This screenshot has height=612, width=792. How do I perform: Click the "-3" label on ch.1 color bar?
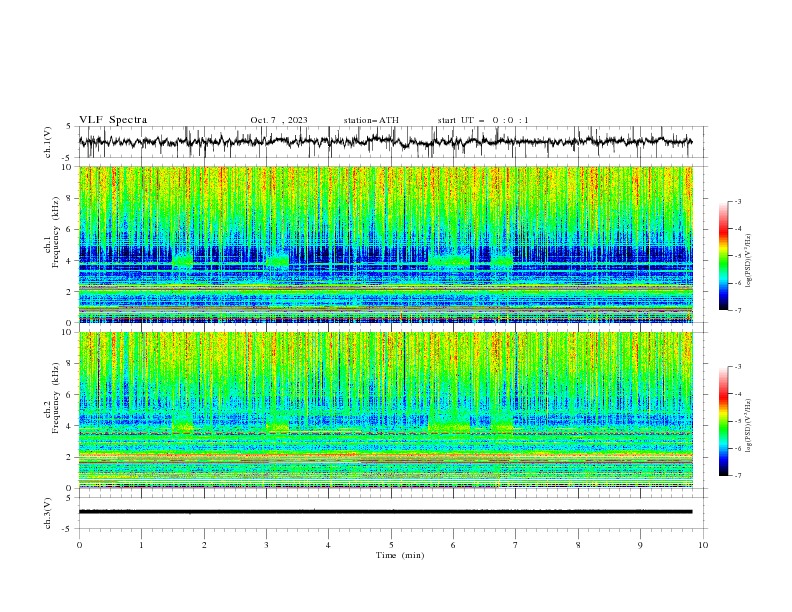pos(738,202)
